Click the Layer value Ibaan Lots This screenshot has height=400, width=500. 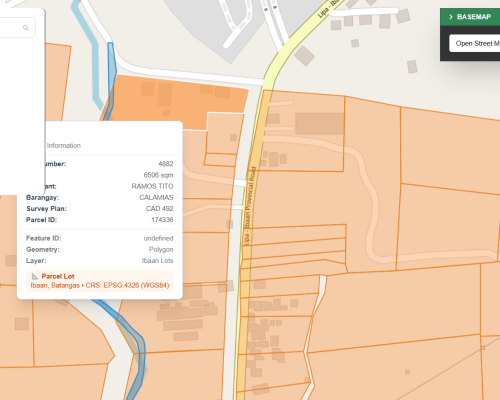[x=157, y=261]
